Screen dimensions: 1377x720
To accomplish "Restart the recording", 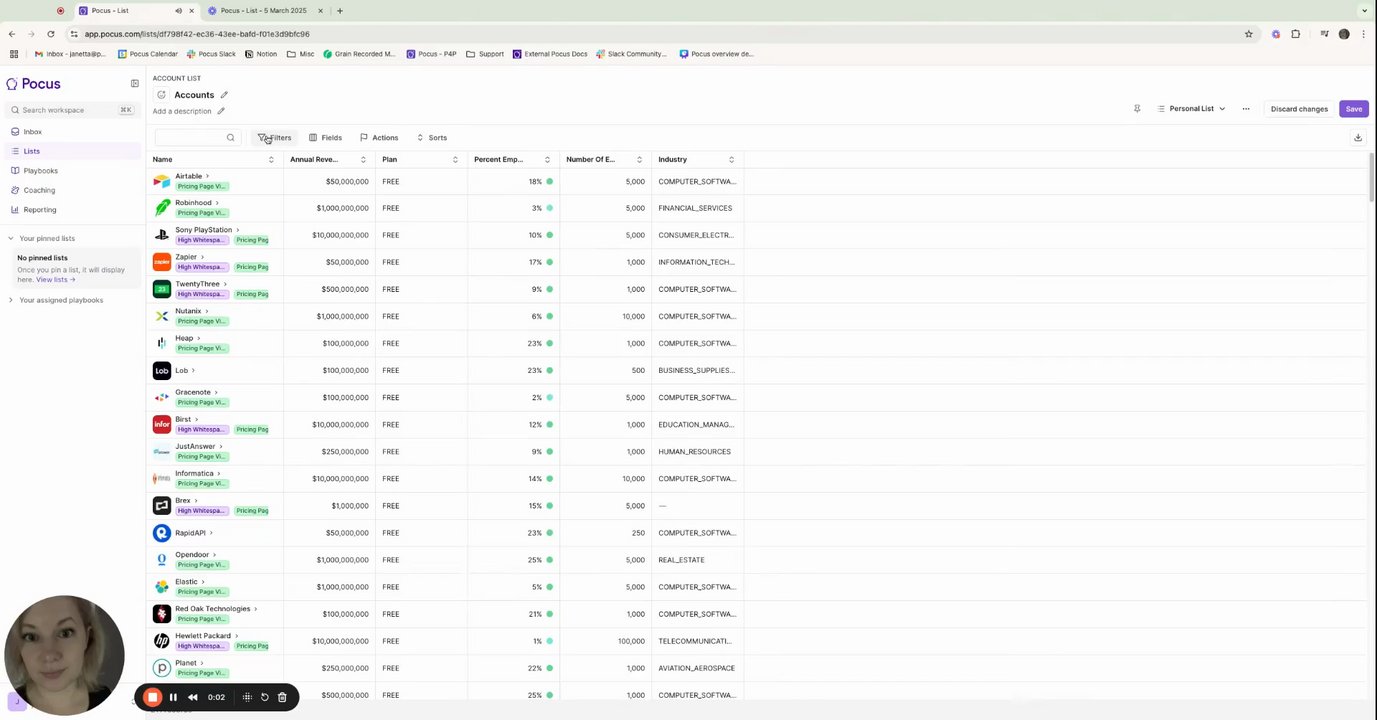I will pos(265,697).
